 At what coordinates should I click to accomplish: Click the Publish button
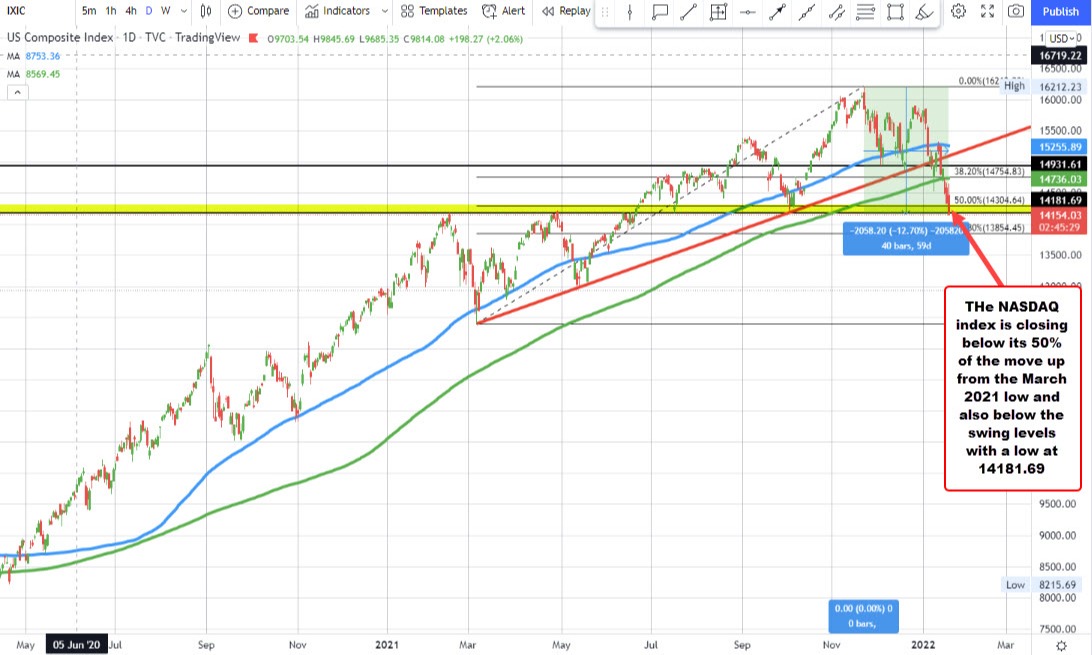(1061, 11)
